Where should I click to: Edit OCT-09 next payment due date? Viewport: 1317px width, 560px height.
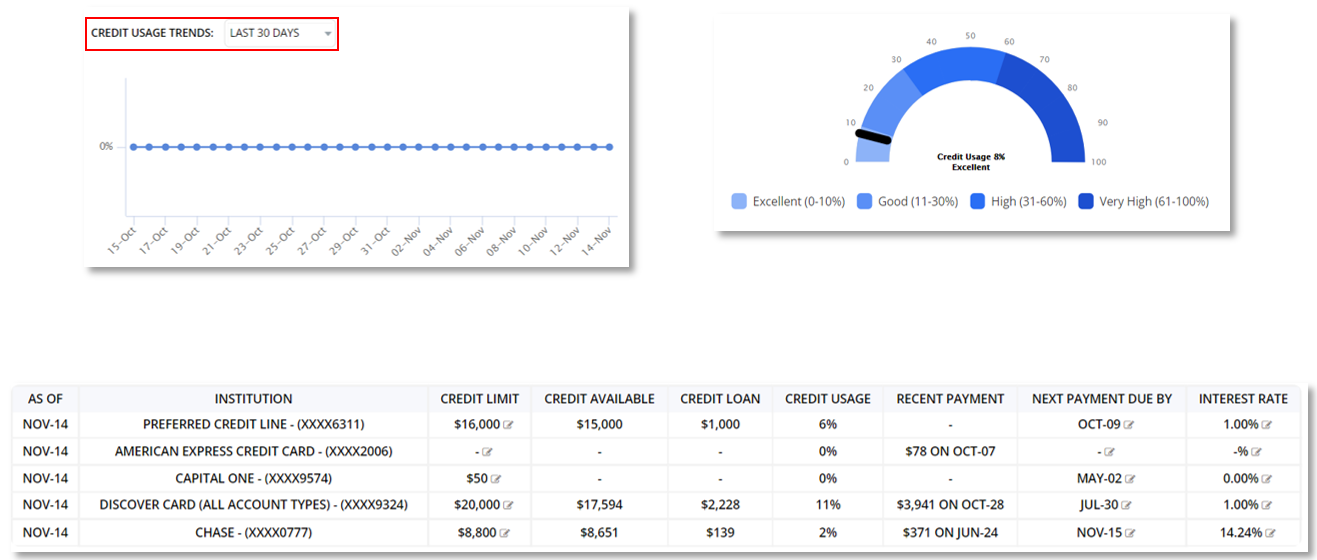pyautogui.click(x=1129, y=425)
